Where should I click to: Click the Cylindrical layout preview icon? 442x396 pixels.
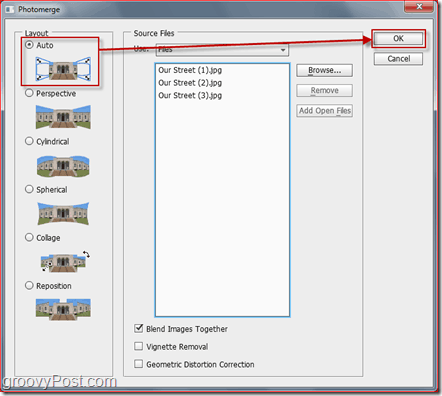pos(63,166)
